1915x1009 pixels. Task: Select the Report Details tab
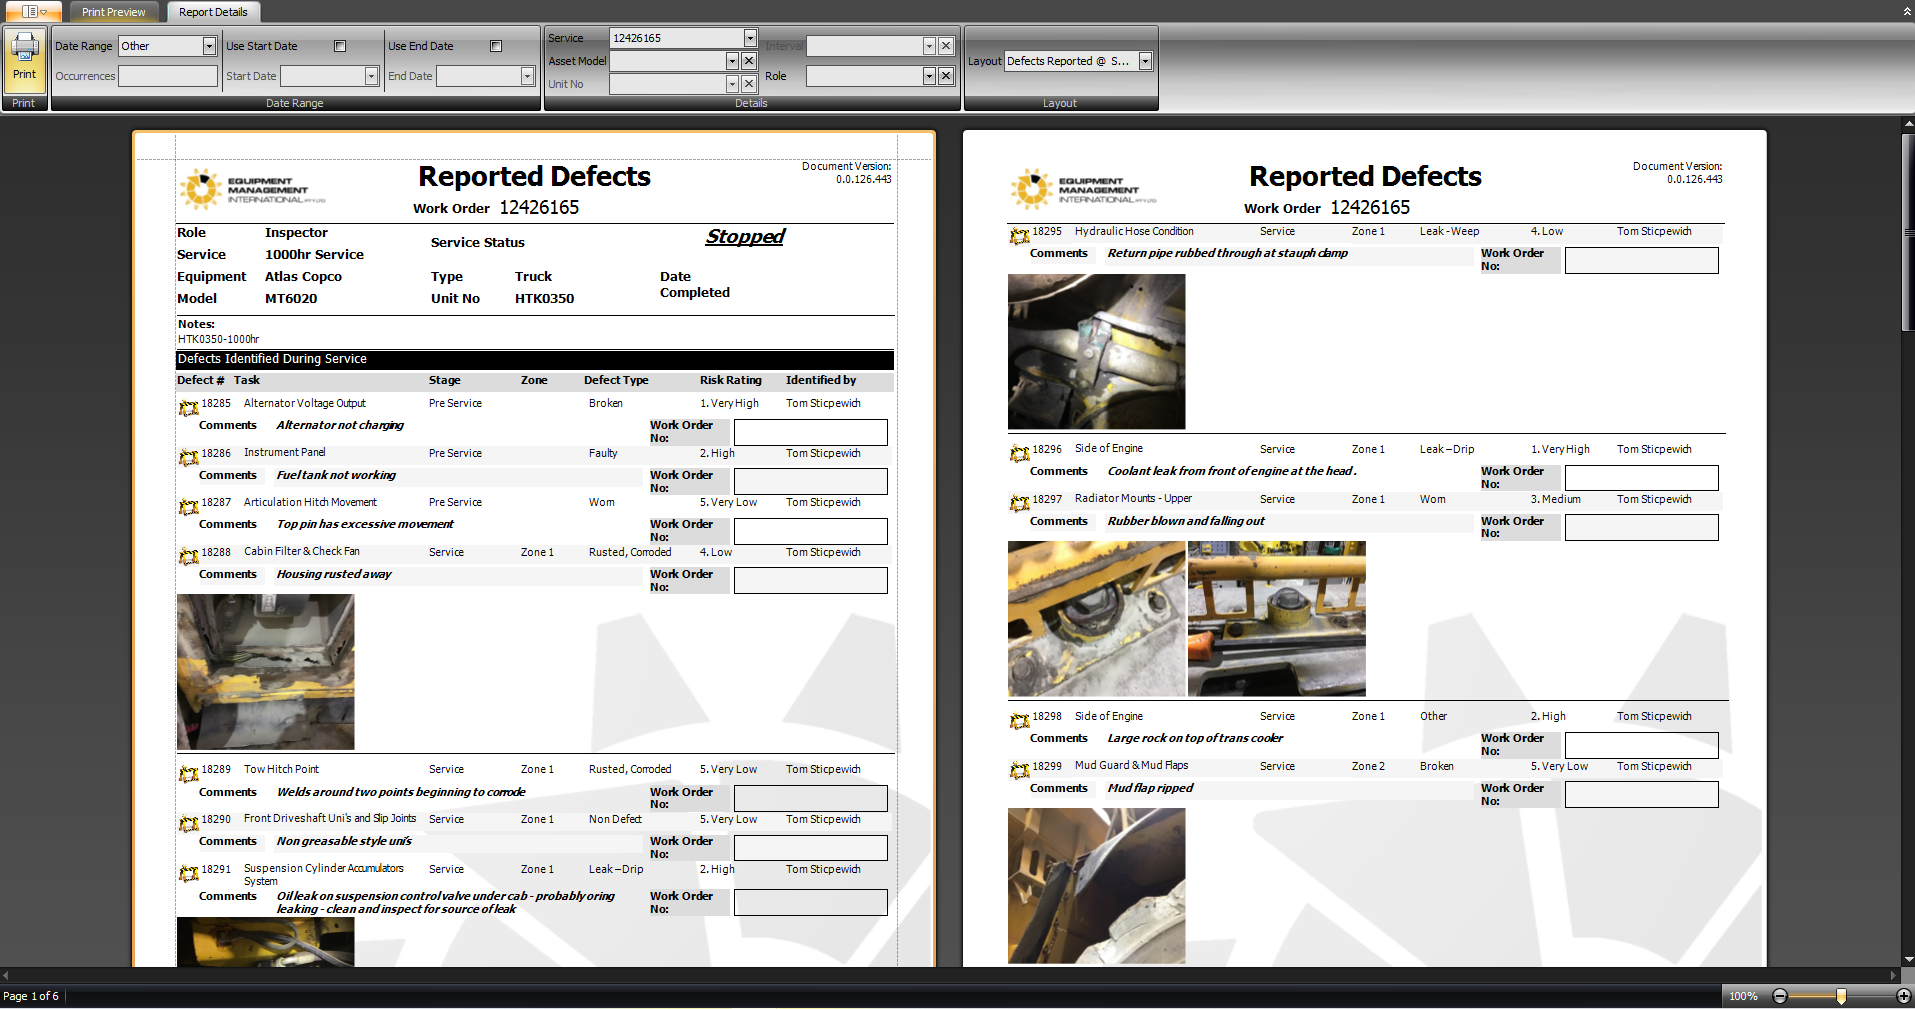pos(213,12)
